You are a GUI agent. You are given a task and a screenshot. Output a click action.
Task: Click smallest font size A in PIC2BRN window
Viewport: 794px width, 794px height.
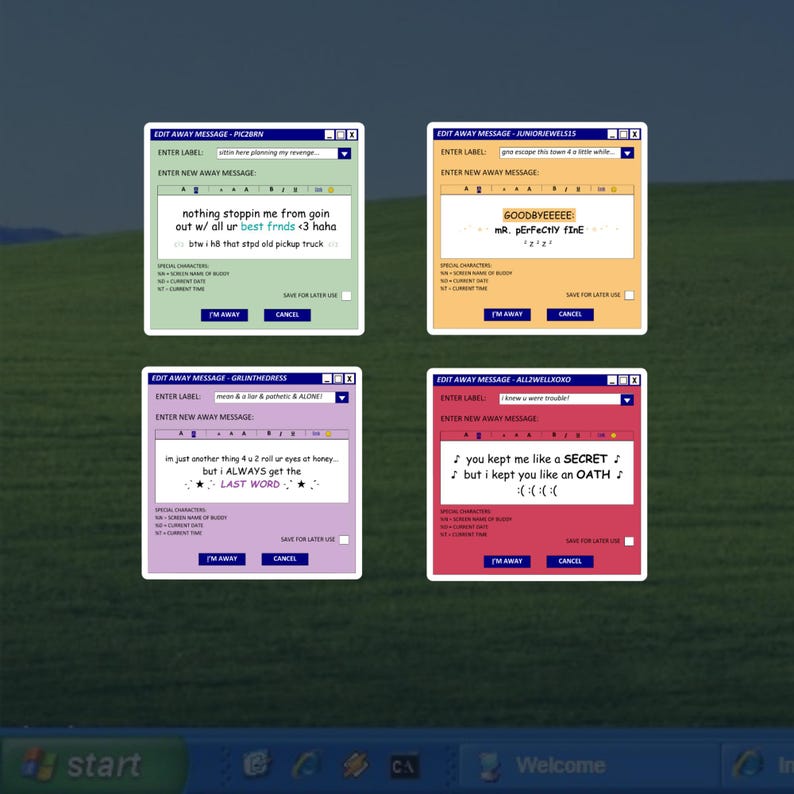tap(221, 190)
